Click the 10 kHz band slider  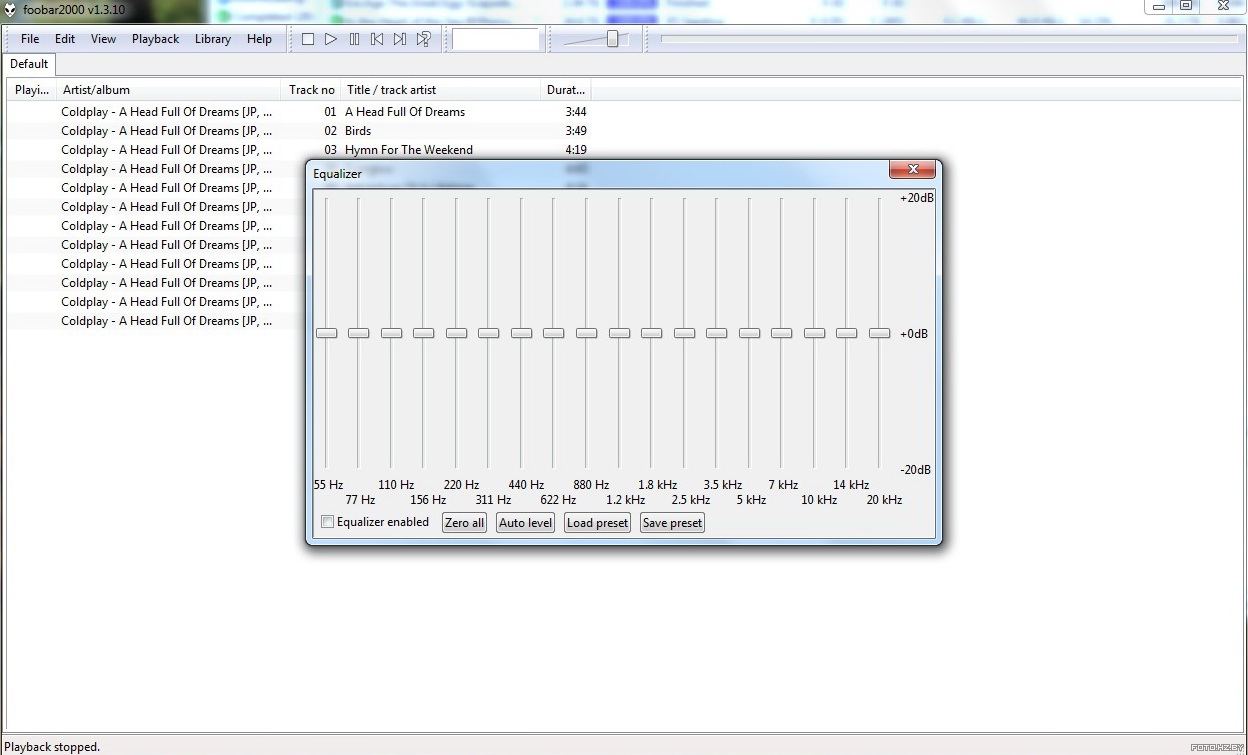(x=814, y=333)
